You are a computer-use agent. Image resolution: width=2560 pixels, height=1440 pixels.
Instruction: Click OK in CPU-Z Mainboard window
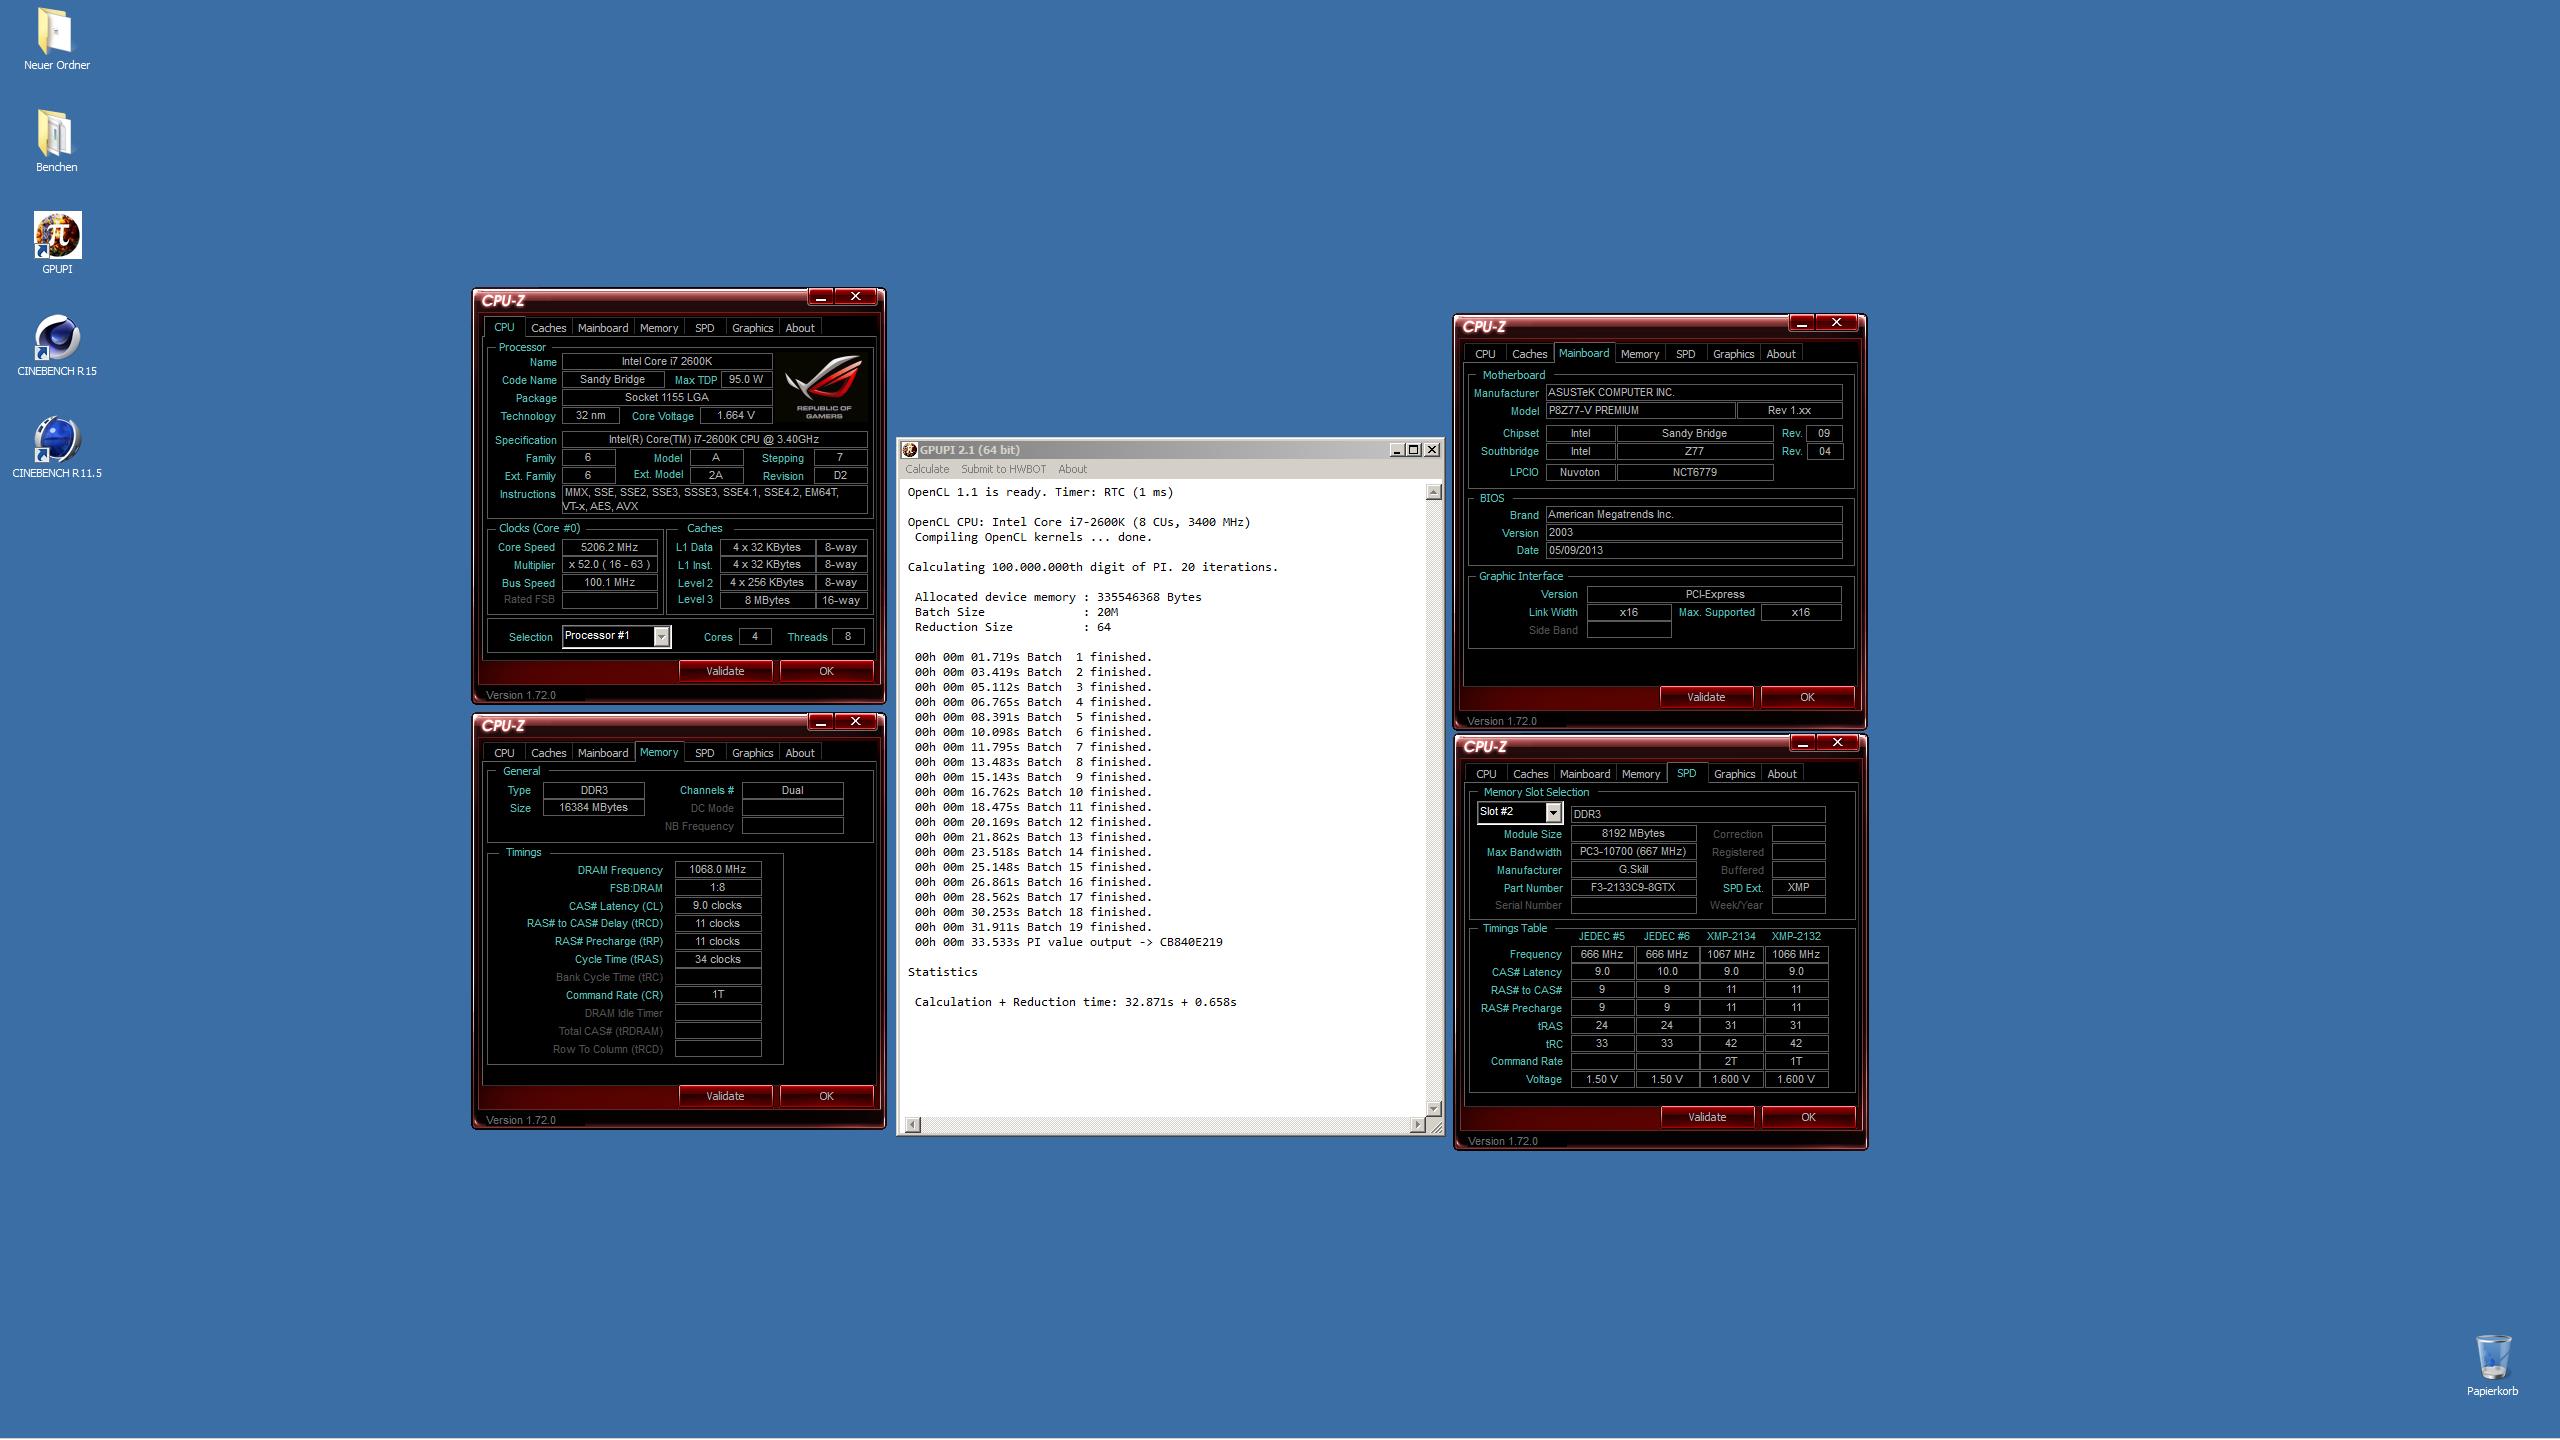[1807, 697]
